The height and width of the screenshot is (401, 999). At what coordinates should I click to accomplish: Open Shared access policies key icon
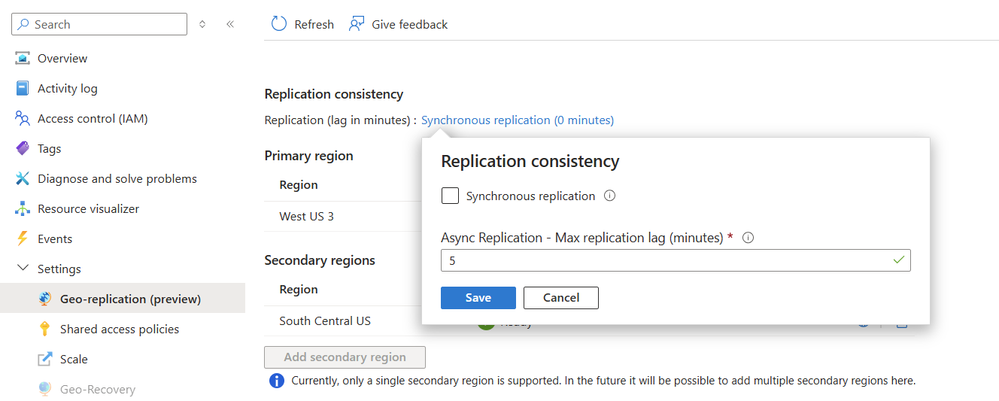(44, 328)
